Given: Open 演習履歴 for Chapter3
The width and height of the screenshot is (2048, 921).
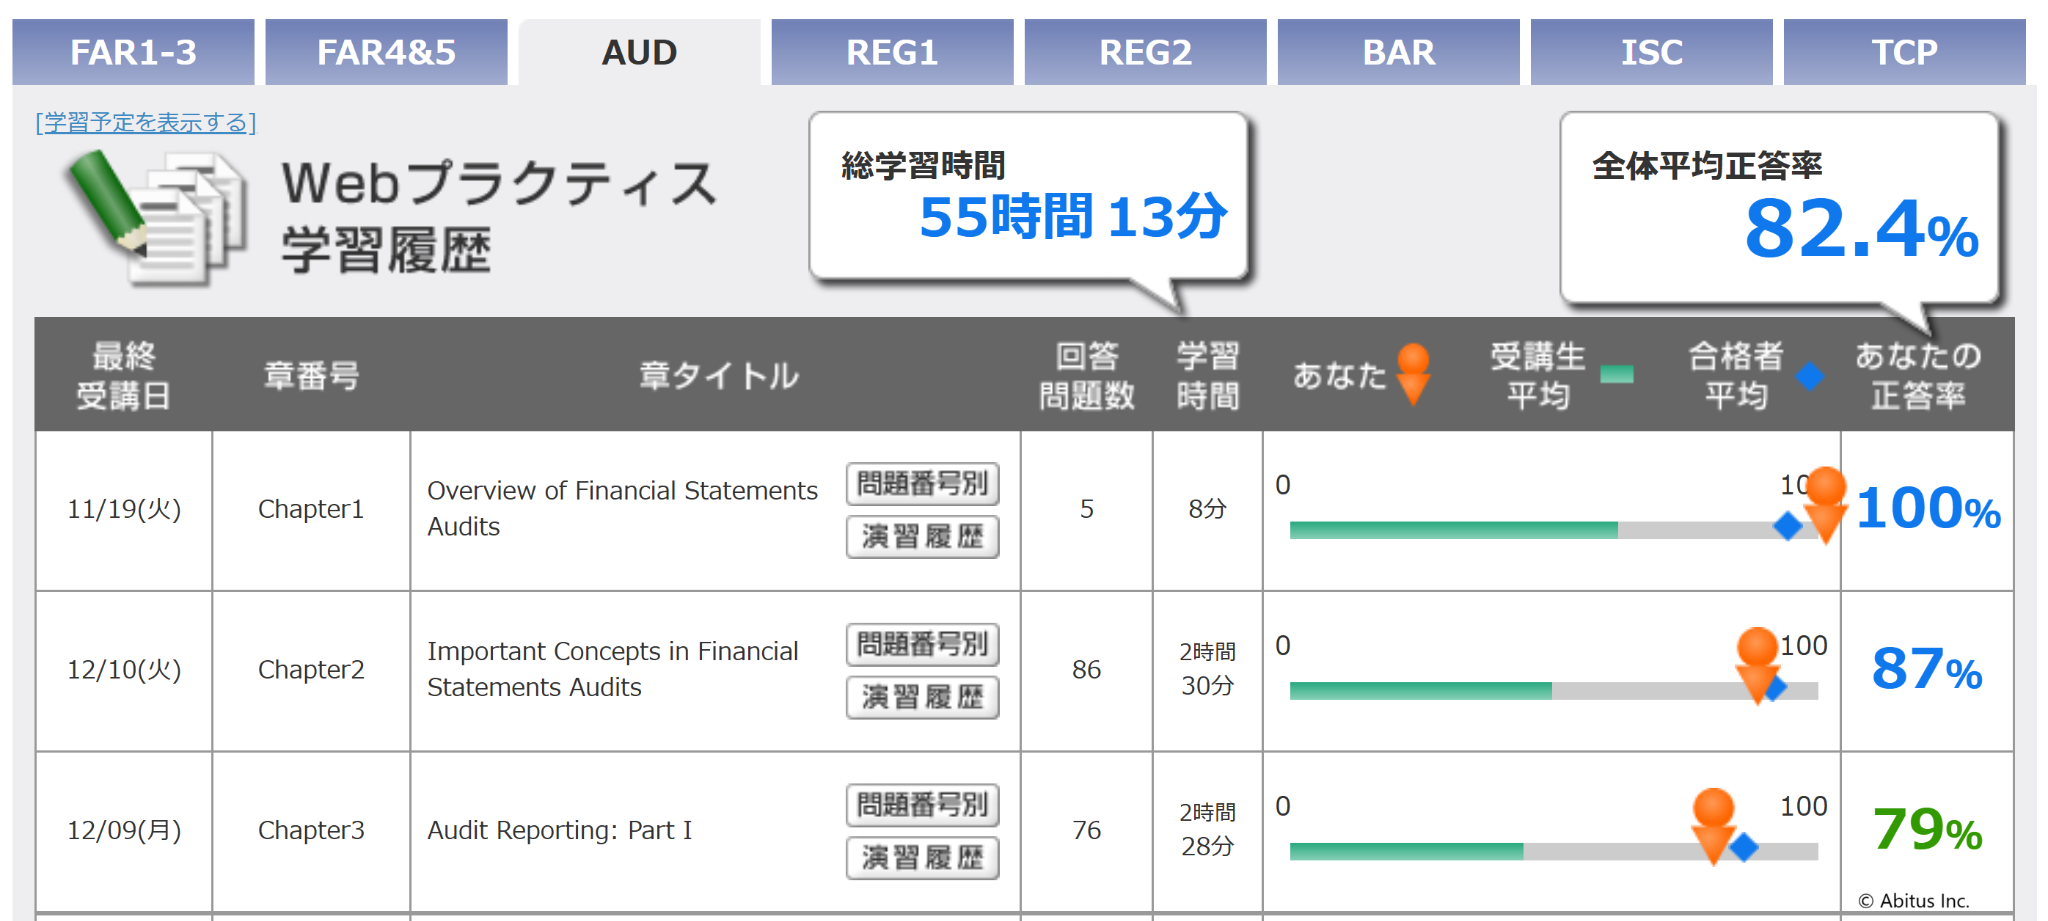Looking at the screenshot, I should tap(922, 858).
